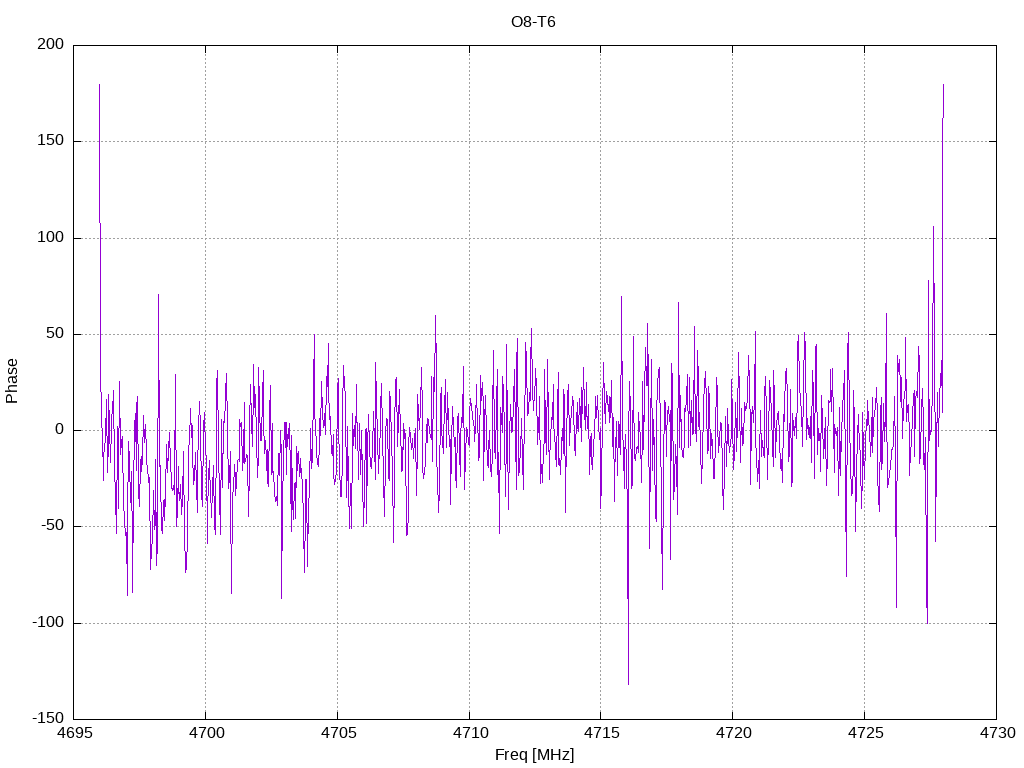
Task: Click the 4700 x-axis tick label
Action: point(206,733)
